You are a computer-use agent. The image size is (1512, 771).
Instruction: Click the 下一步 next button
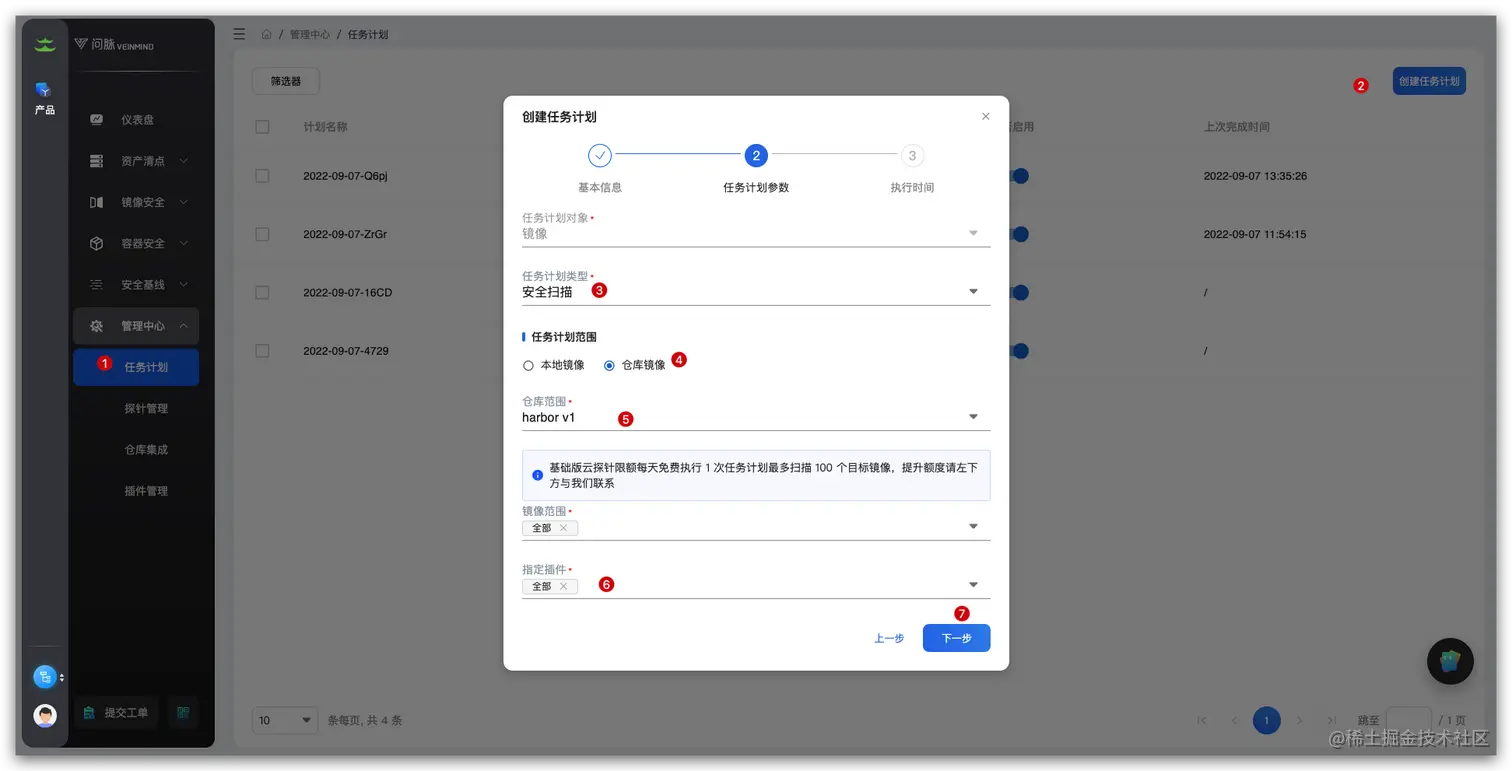click(956, 638)
